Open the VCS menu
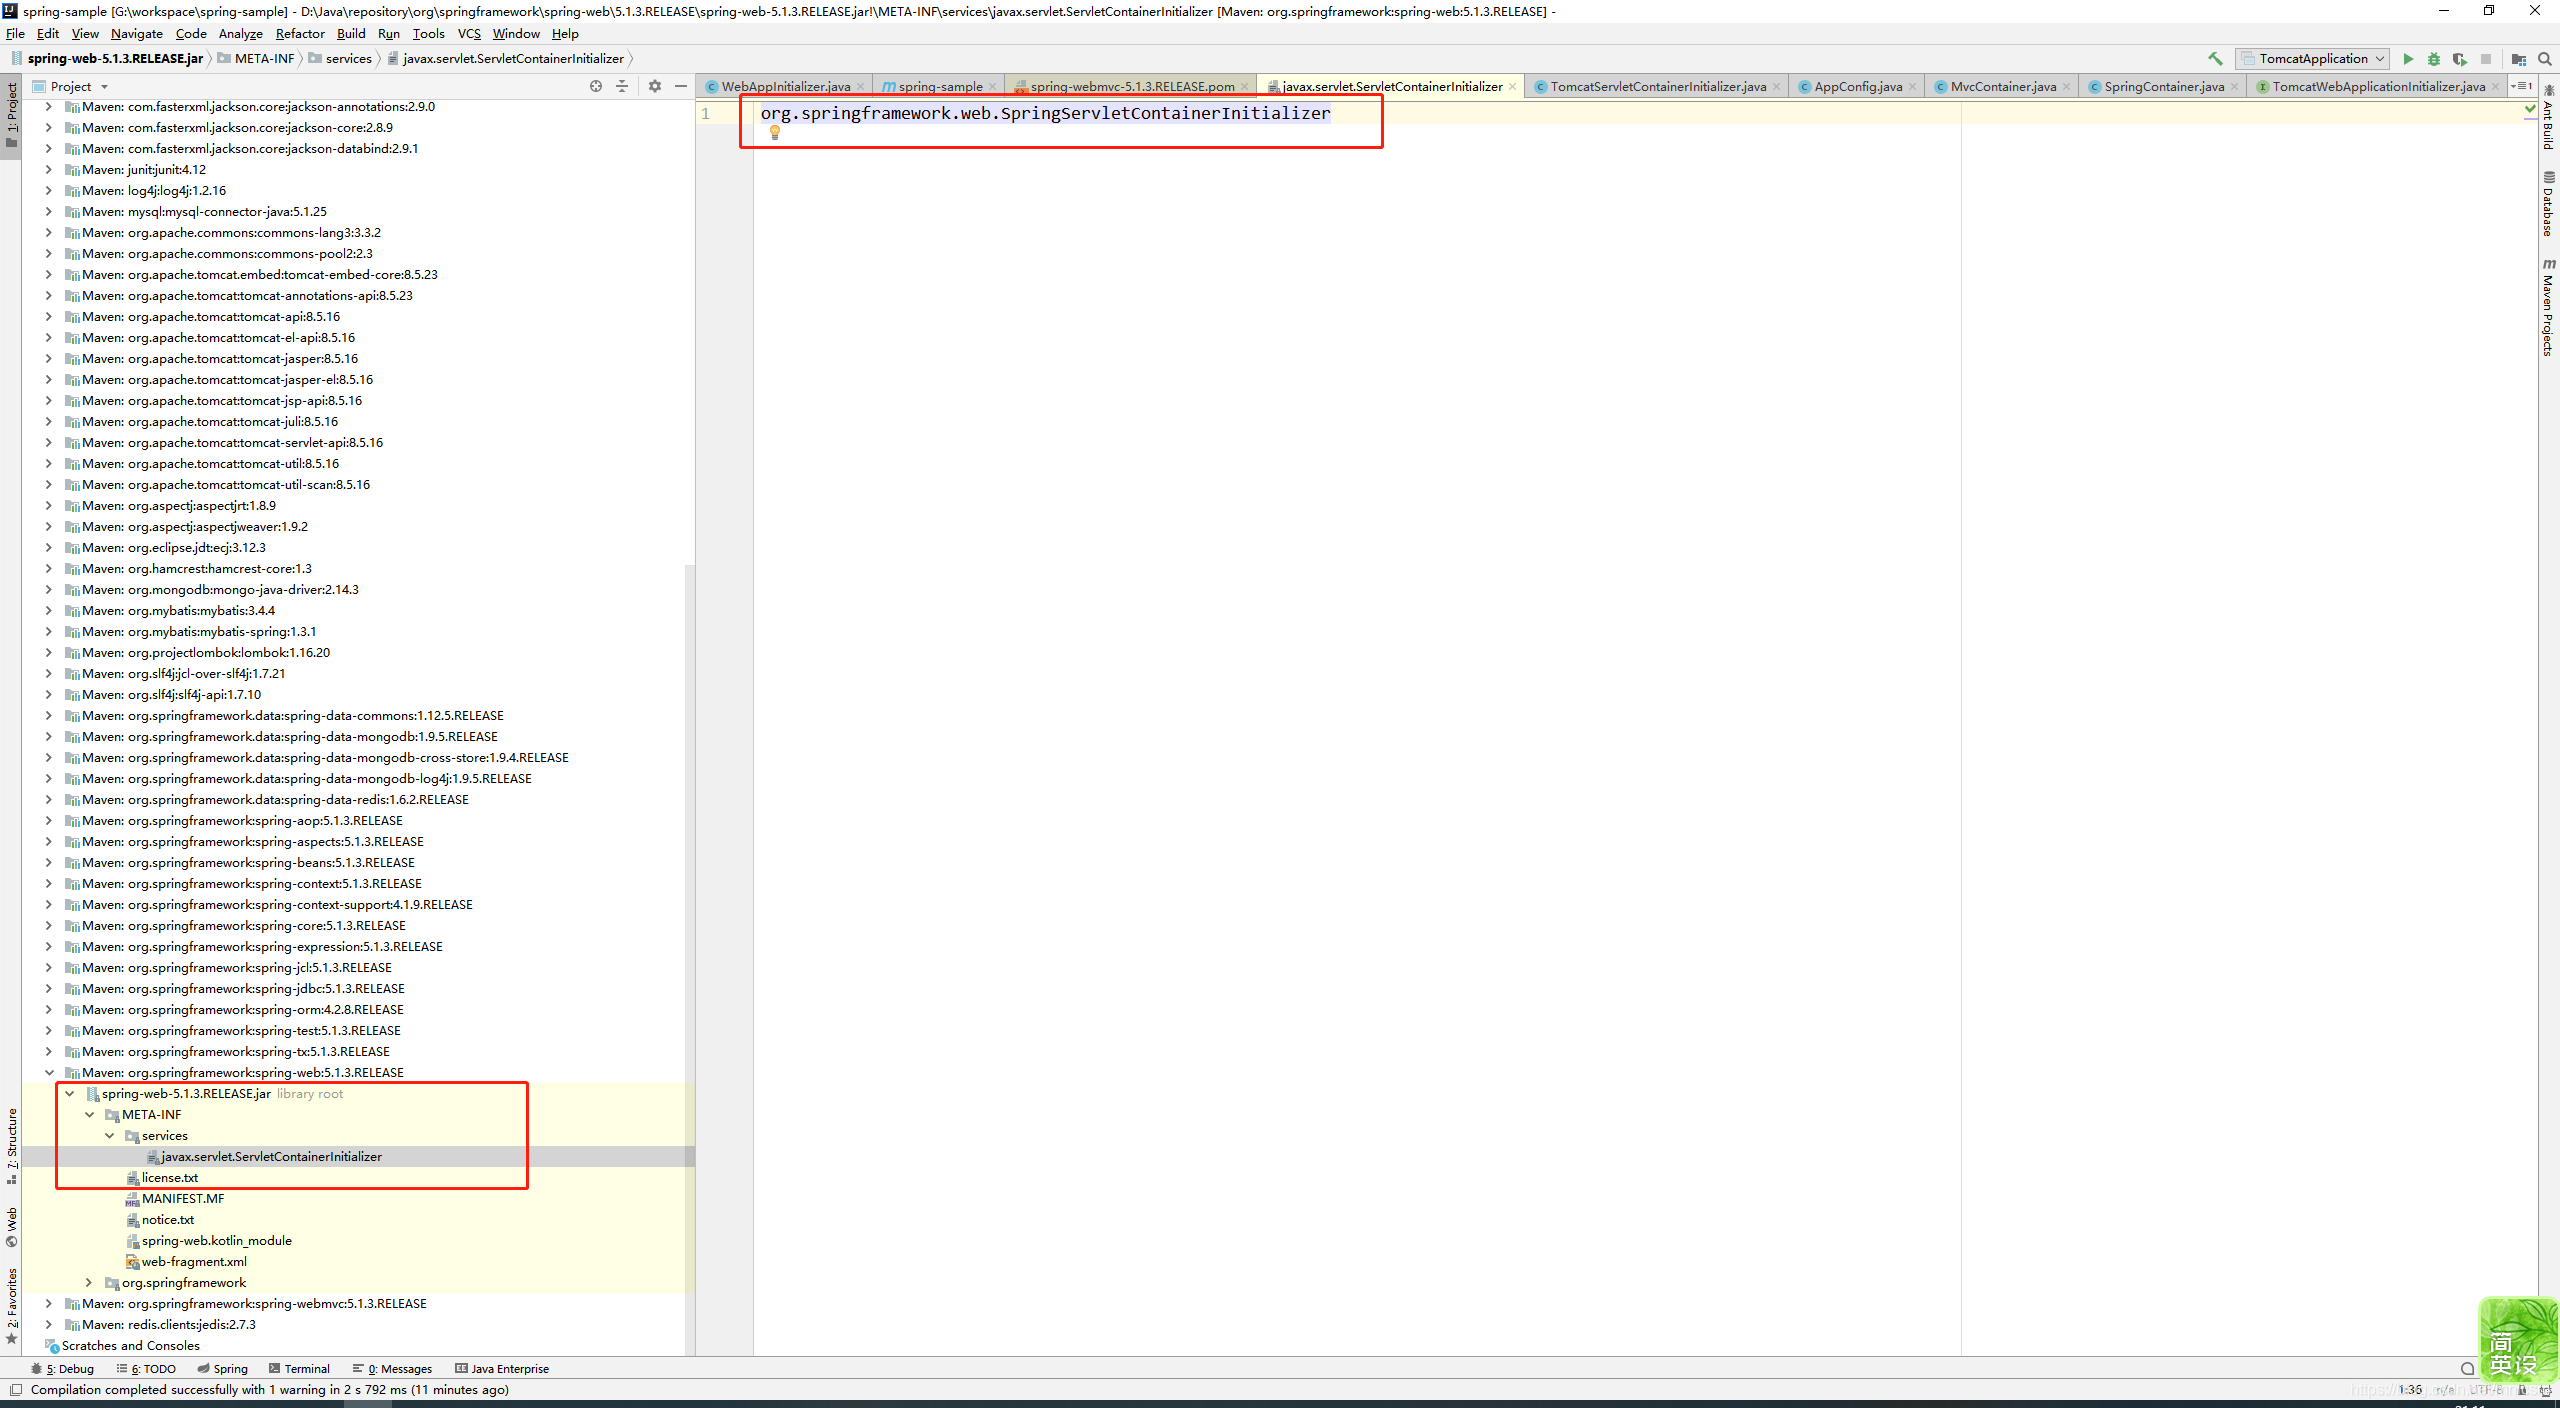Viewport: 2560px width, 1408px height. point(469,33)
